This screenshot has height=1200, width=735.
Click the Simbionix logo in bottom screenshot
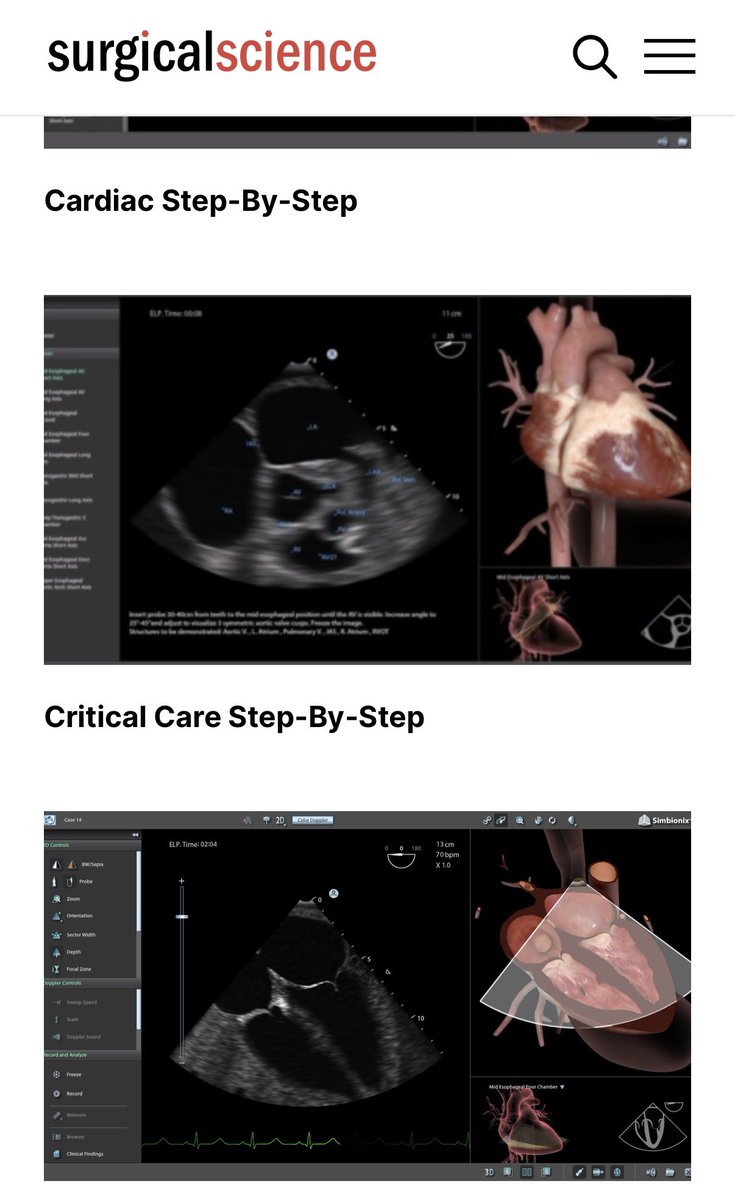click(x=664, y=821)
